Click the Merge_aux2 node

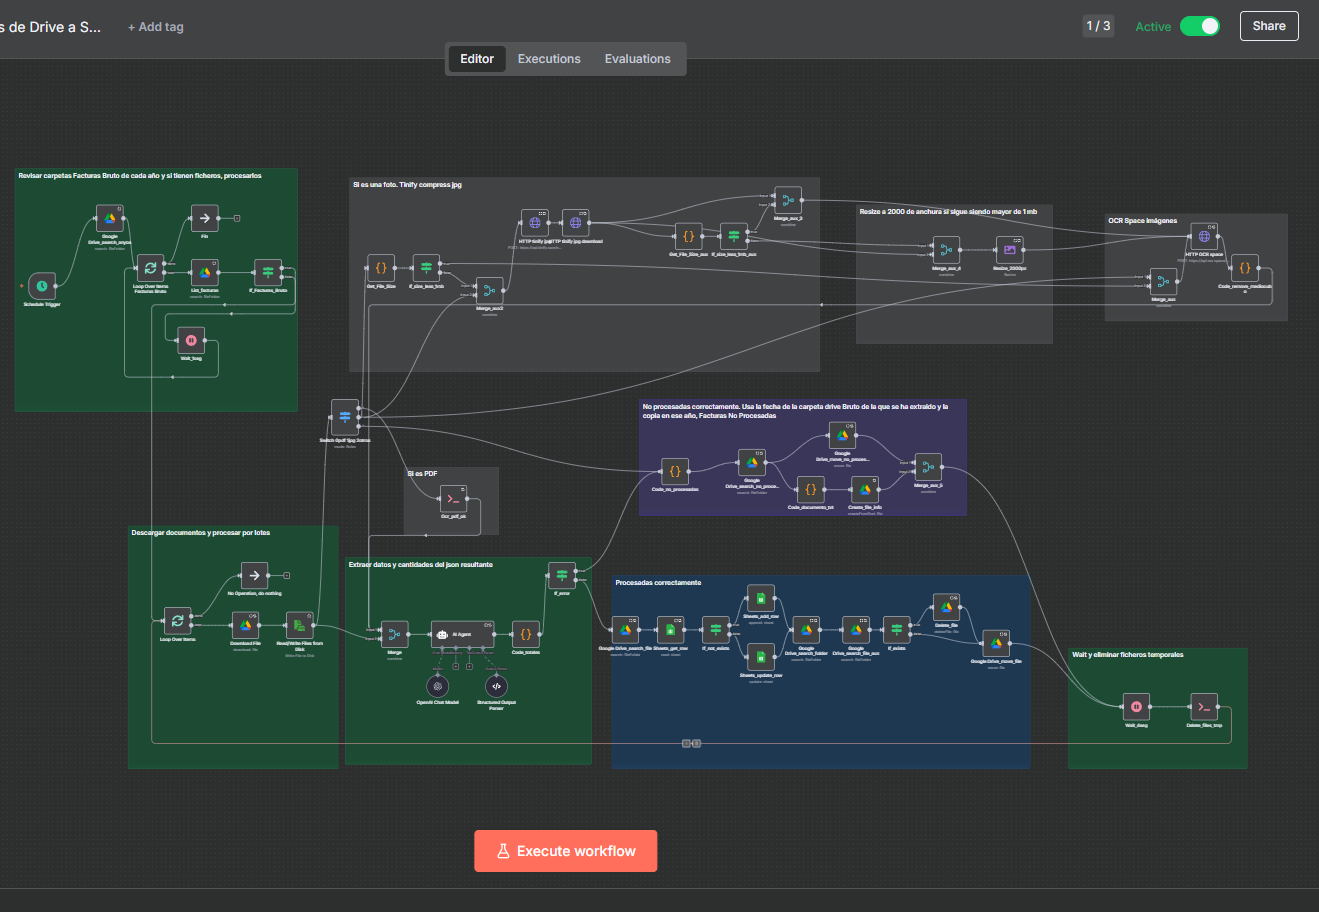489,291
